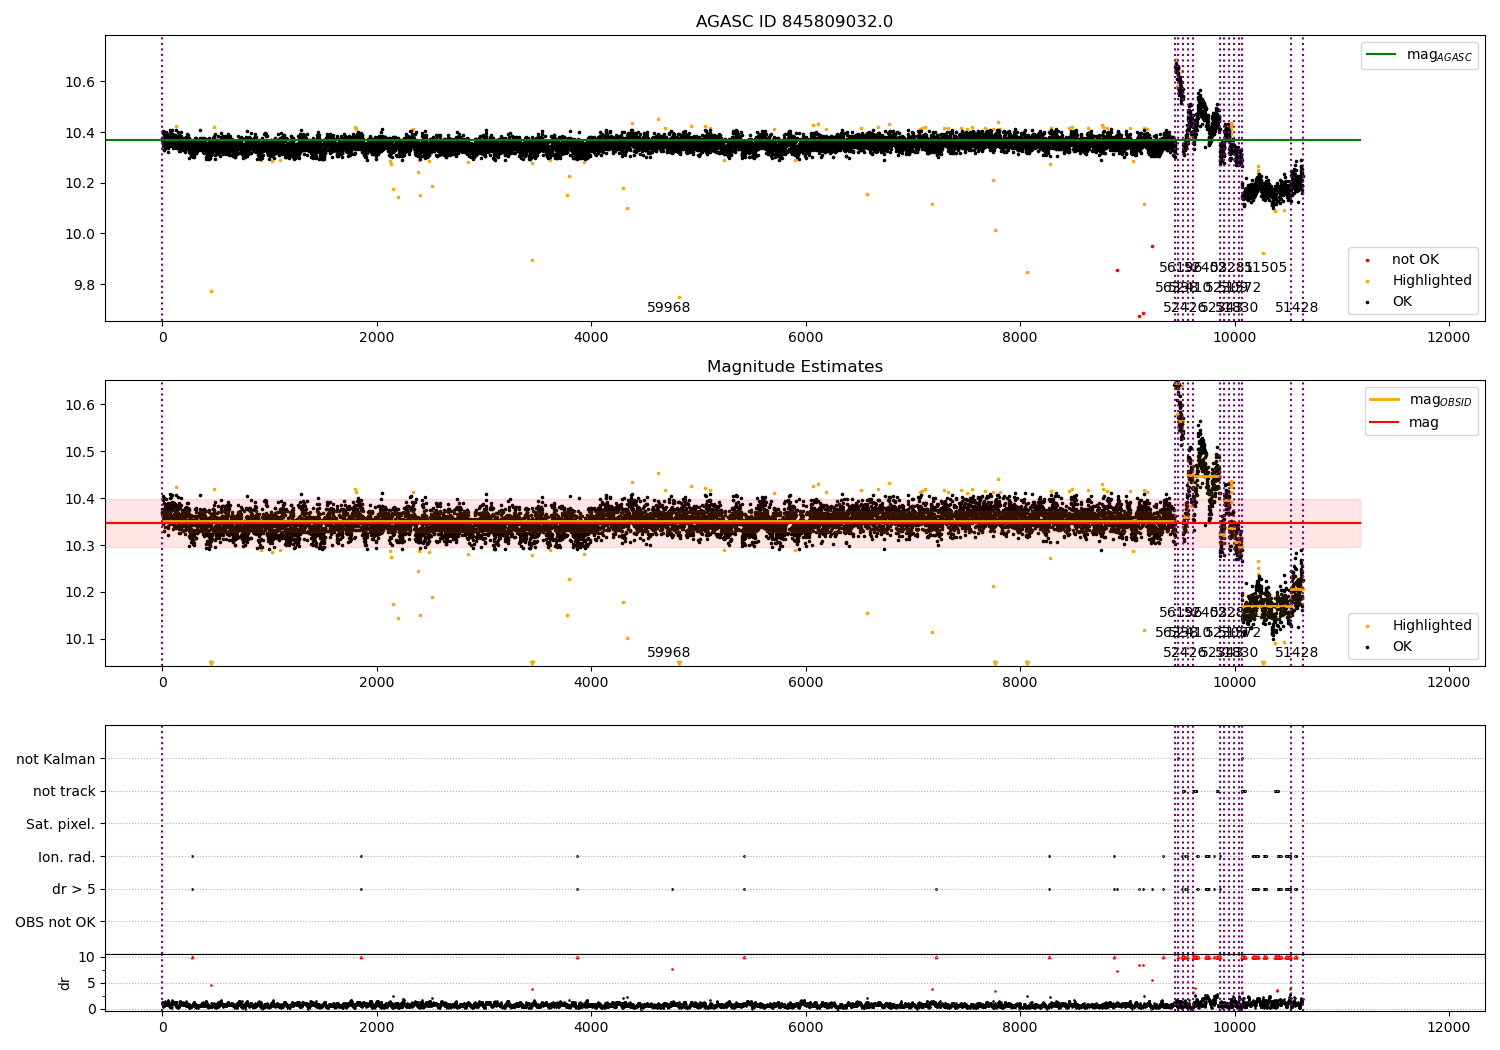The width and height of the screenshot is (1500, 1050).
Task: Click the "Ion. rad." axis label
Action: click(x=67, y=857)
